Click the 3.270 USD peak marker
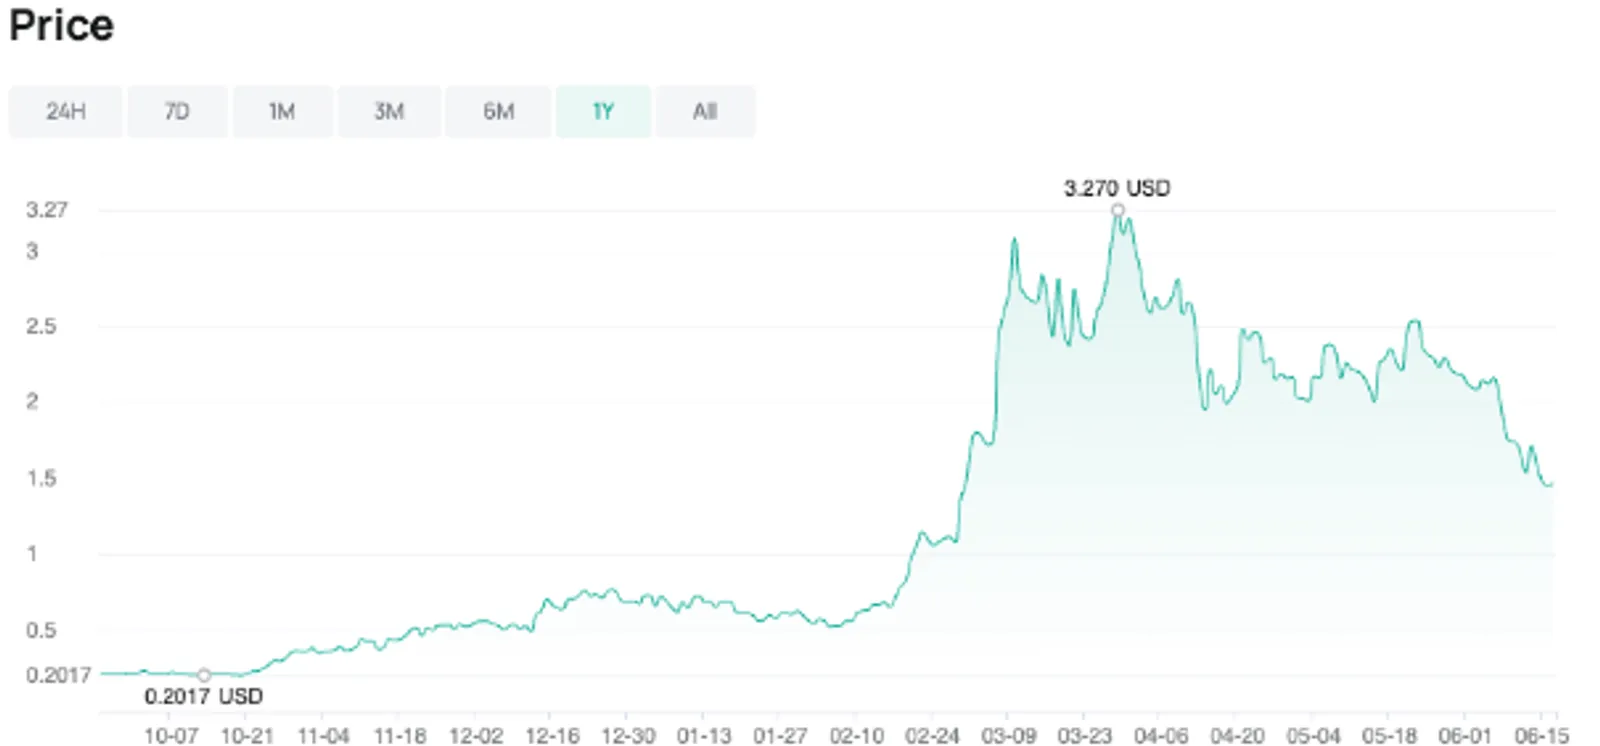Screen dimensions: 1600x746 click(1118, 210)
